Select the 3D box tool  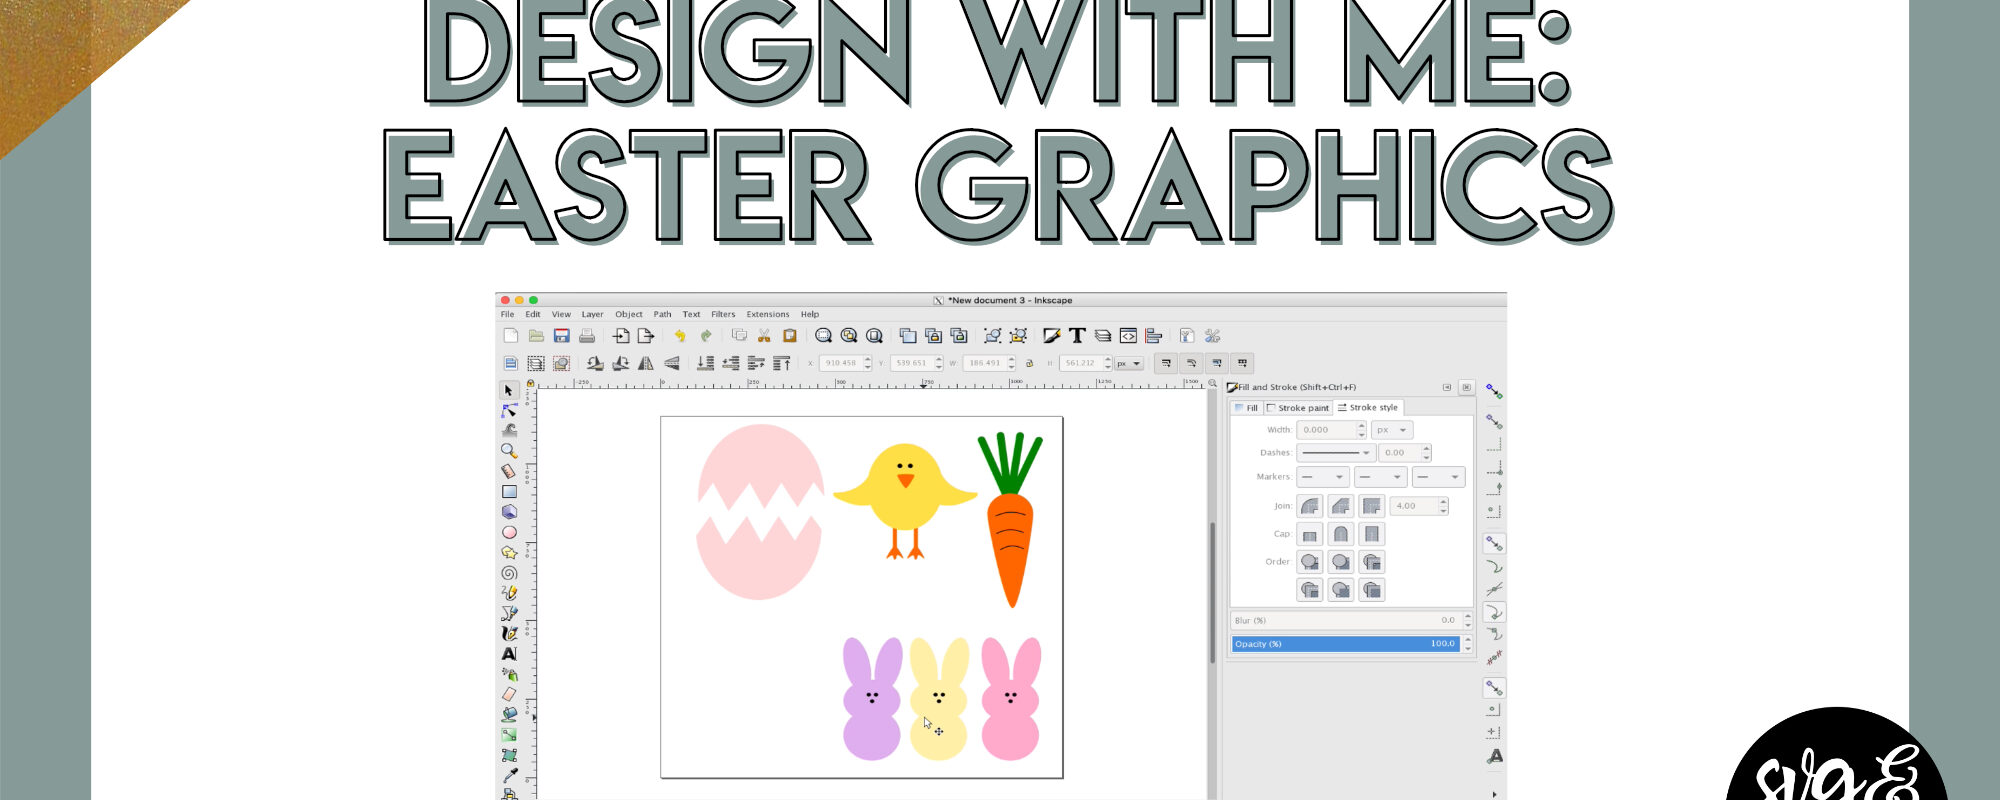tap(509, 511)
